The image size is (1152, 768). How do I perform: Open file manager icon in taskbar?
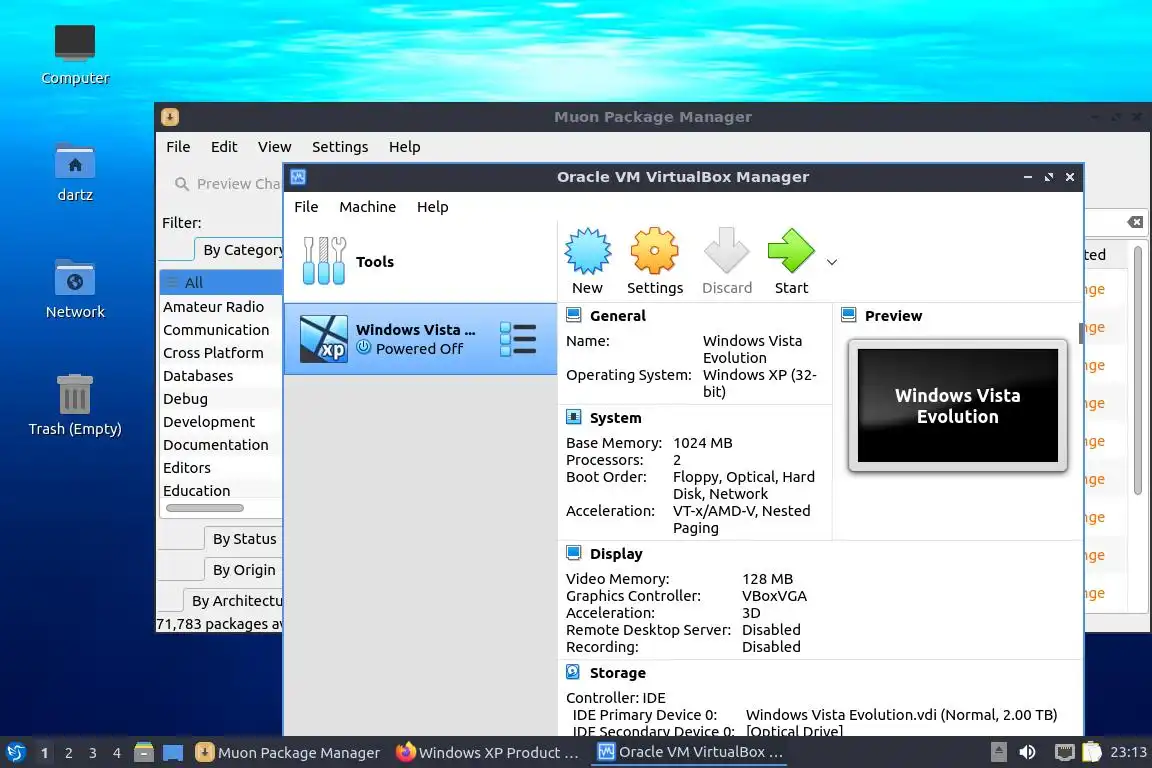[144, 753]
